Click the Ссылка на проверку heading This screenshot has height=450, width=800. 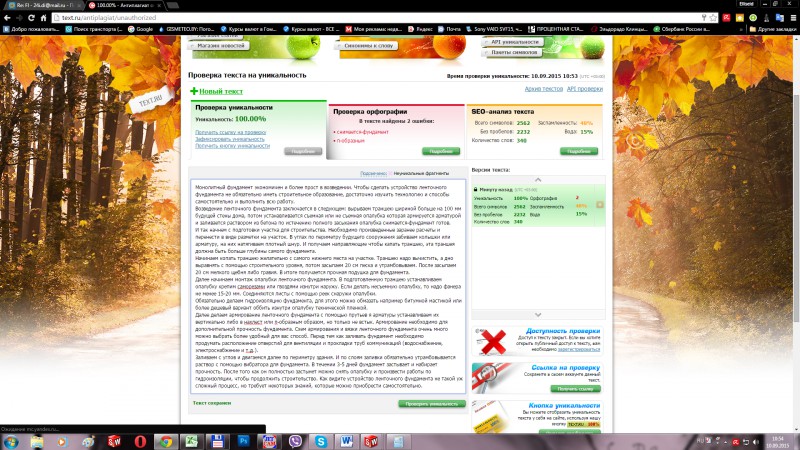[x=565, y=367]
